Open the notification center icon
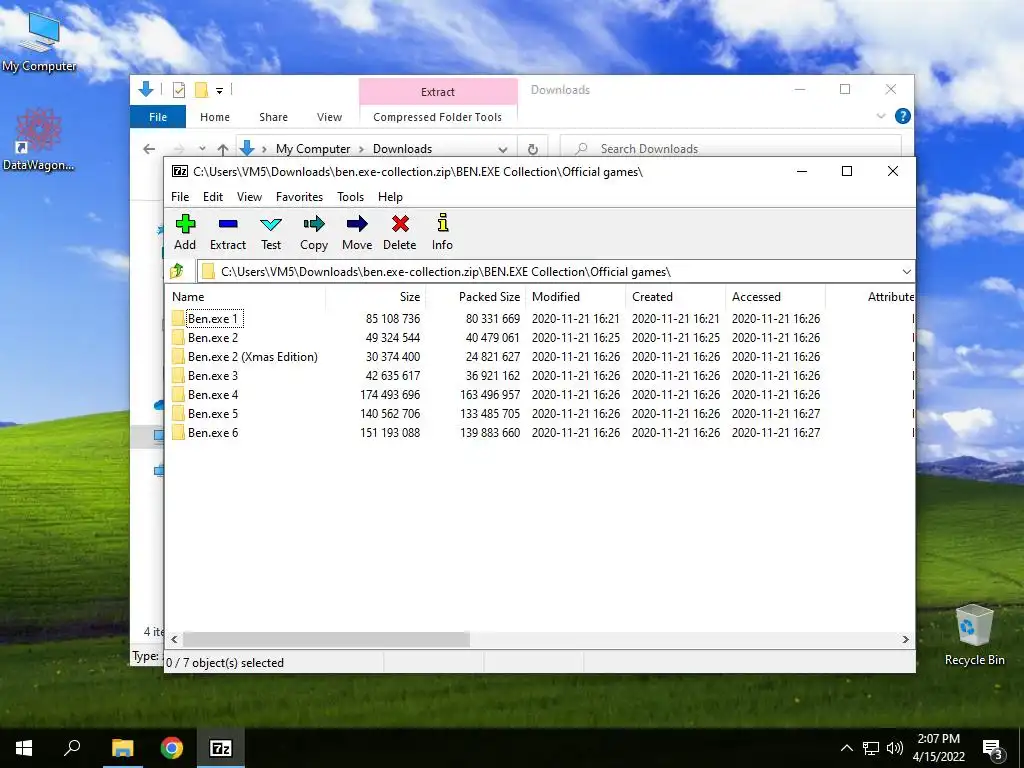The width and height of the screenshot is (1024, 768). coord(993,749)
